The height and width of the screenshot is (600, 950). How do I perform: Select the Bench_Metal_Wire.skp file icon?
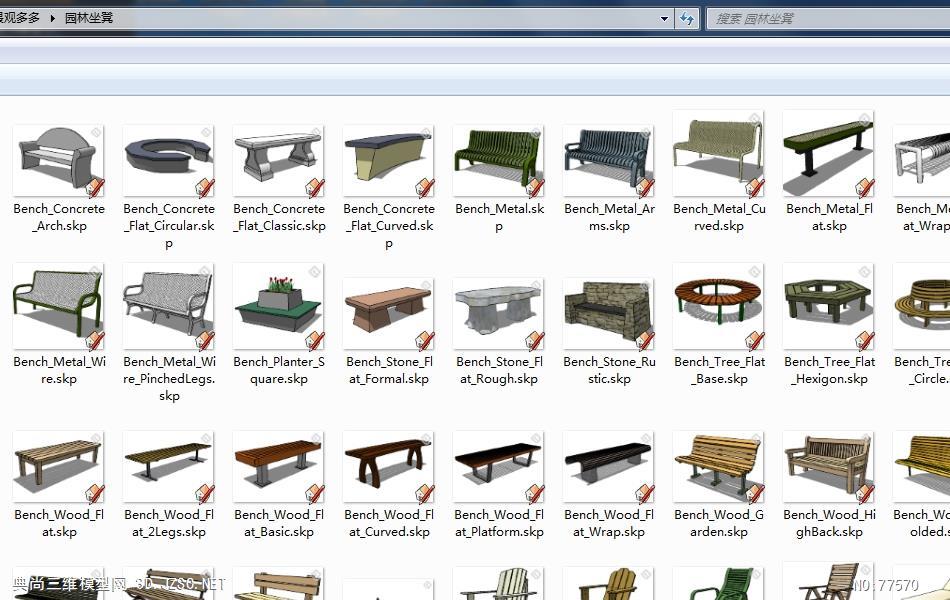(59, 306)
